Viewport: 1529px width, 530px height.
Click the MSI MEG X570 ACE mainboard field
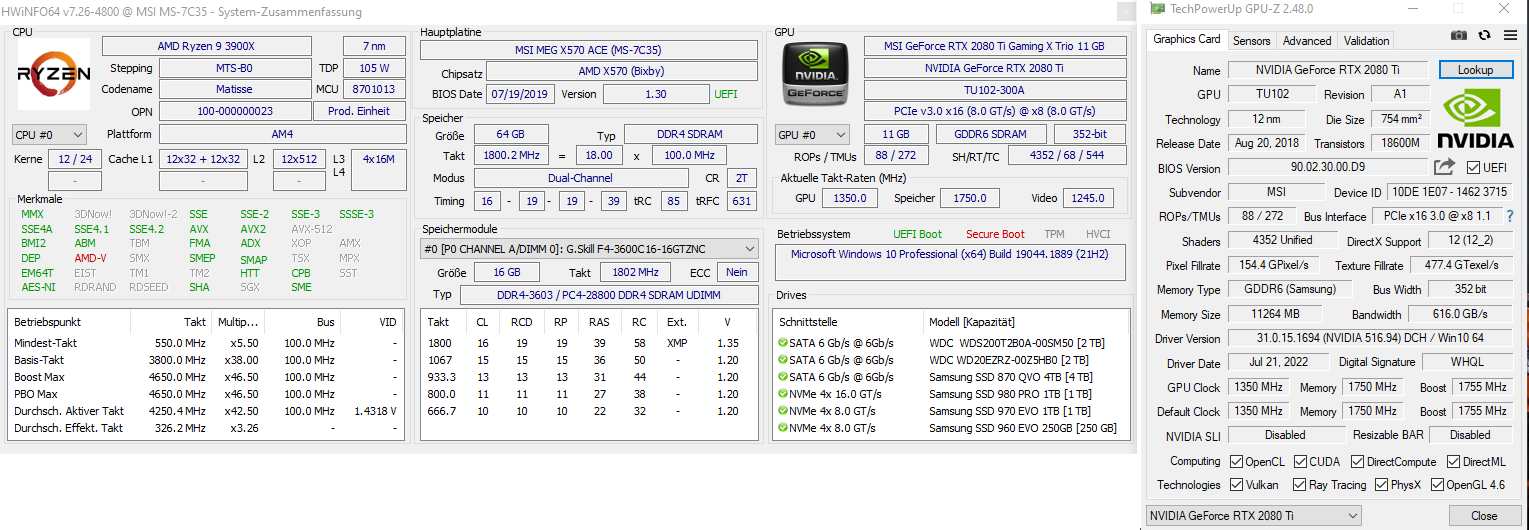click(588, 50)
